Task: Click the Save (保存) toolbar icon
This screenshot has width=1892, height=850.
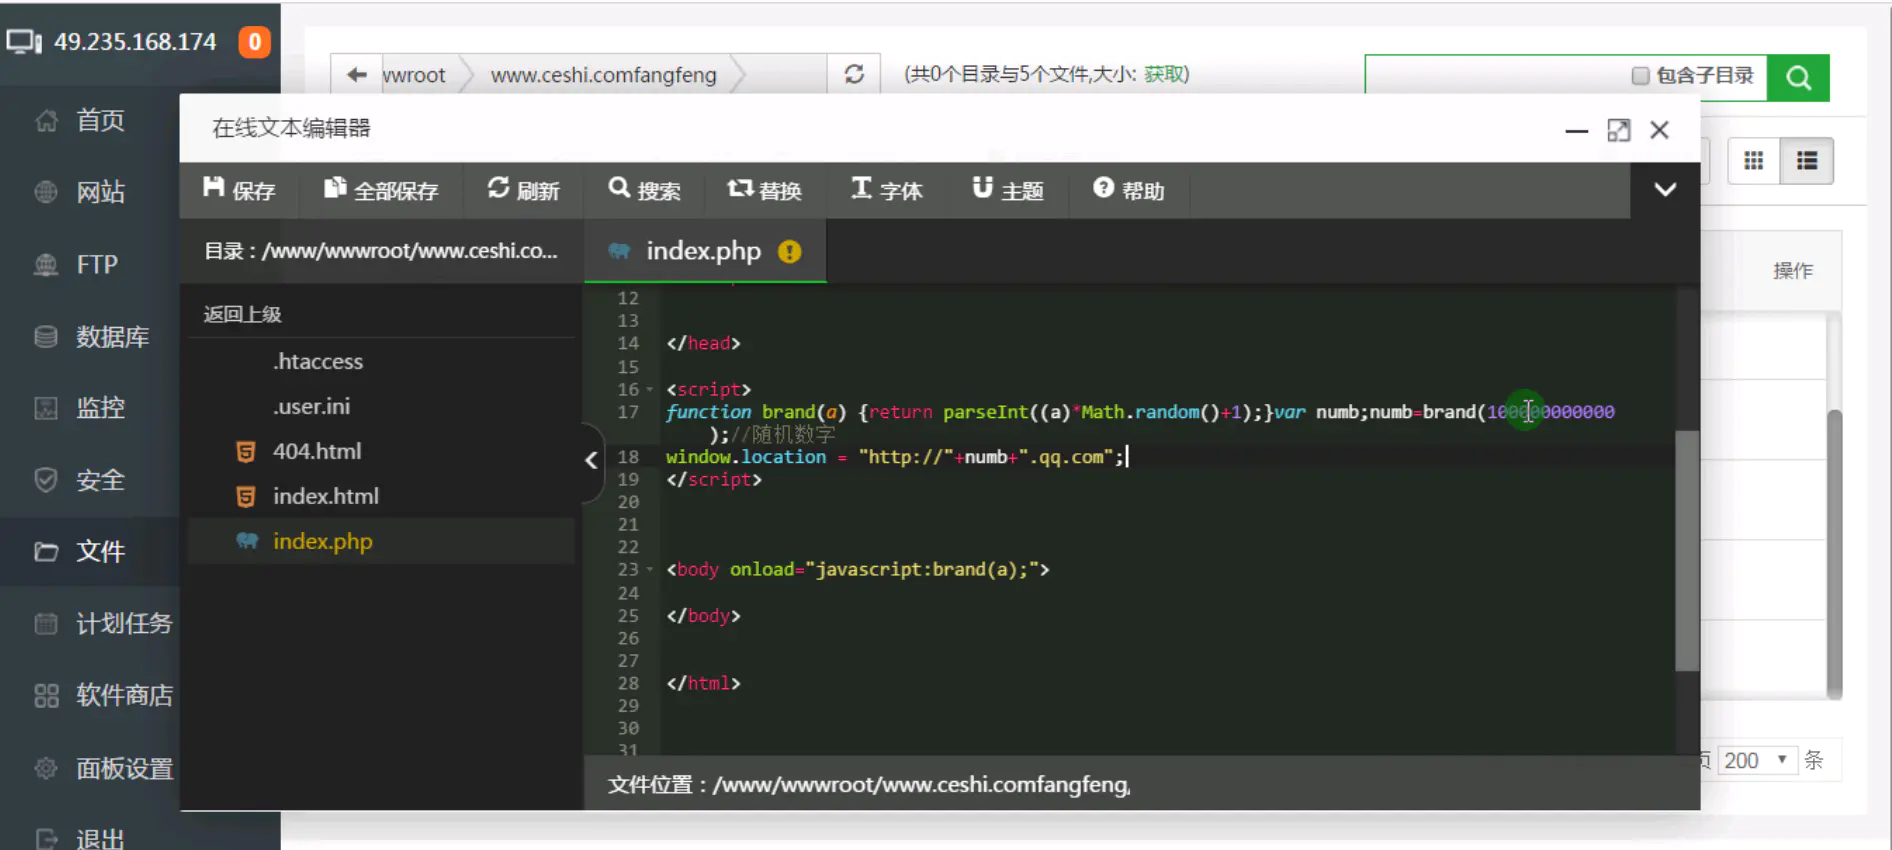Action: click(x=238, y=190)
